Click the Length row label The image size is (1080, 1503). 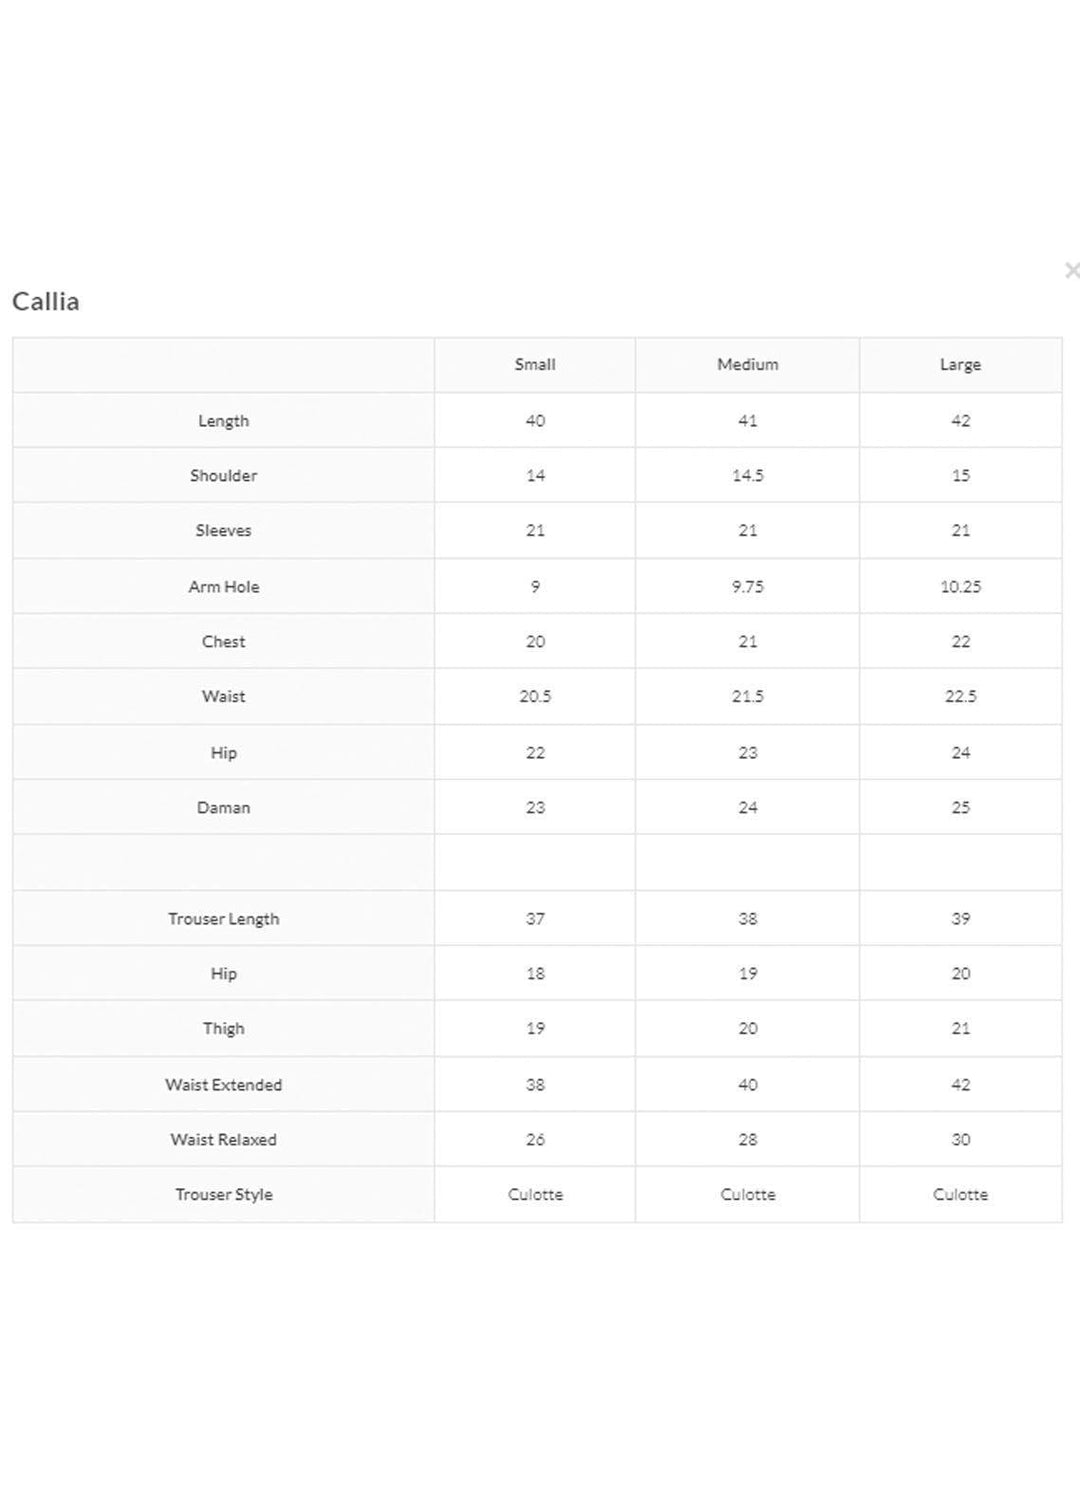click(x=223, y=421)
